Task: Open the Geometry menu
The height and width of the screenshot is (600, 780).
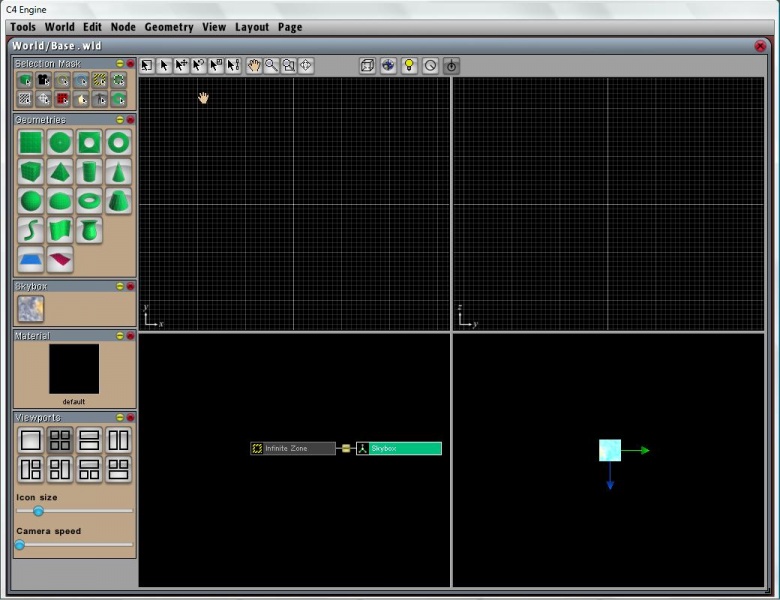Action: click(169, 27)
